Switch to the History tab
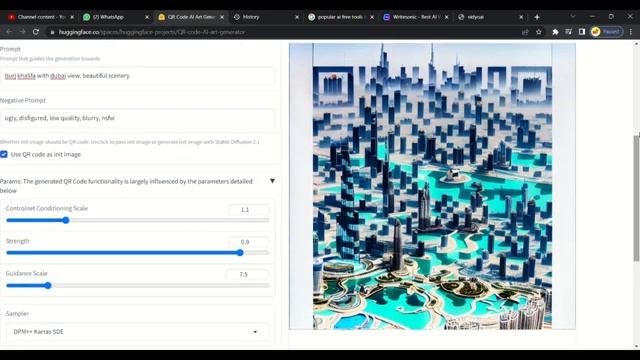The width and height of the screenshot is (640, 360). [x=251, y=17]
